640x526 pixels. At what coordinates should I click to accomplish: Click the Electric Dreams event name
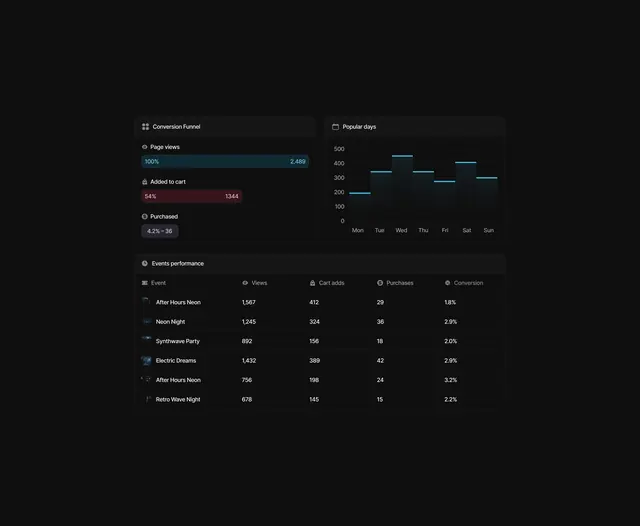(x=176, y=360)
